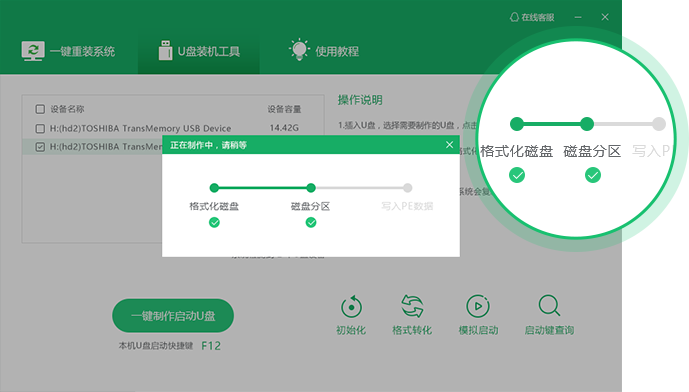Click green checkmark under 格式化磁盘 in dialog

[x=214, y=223]
